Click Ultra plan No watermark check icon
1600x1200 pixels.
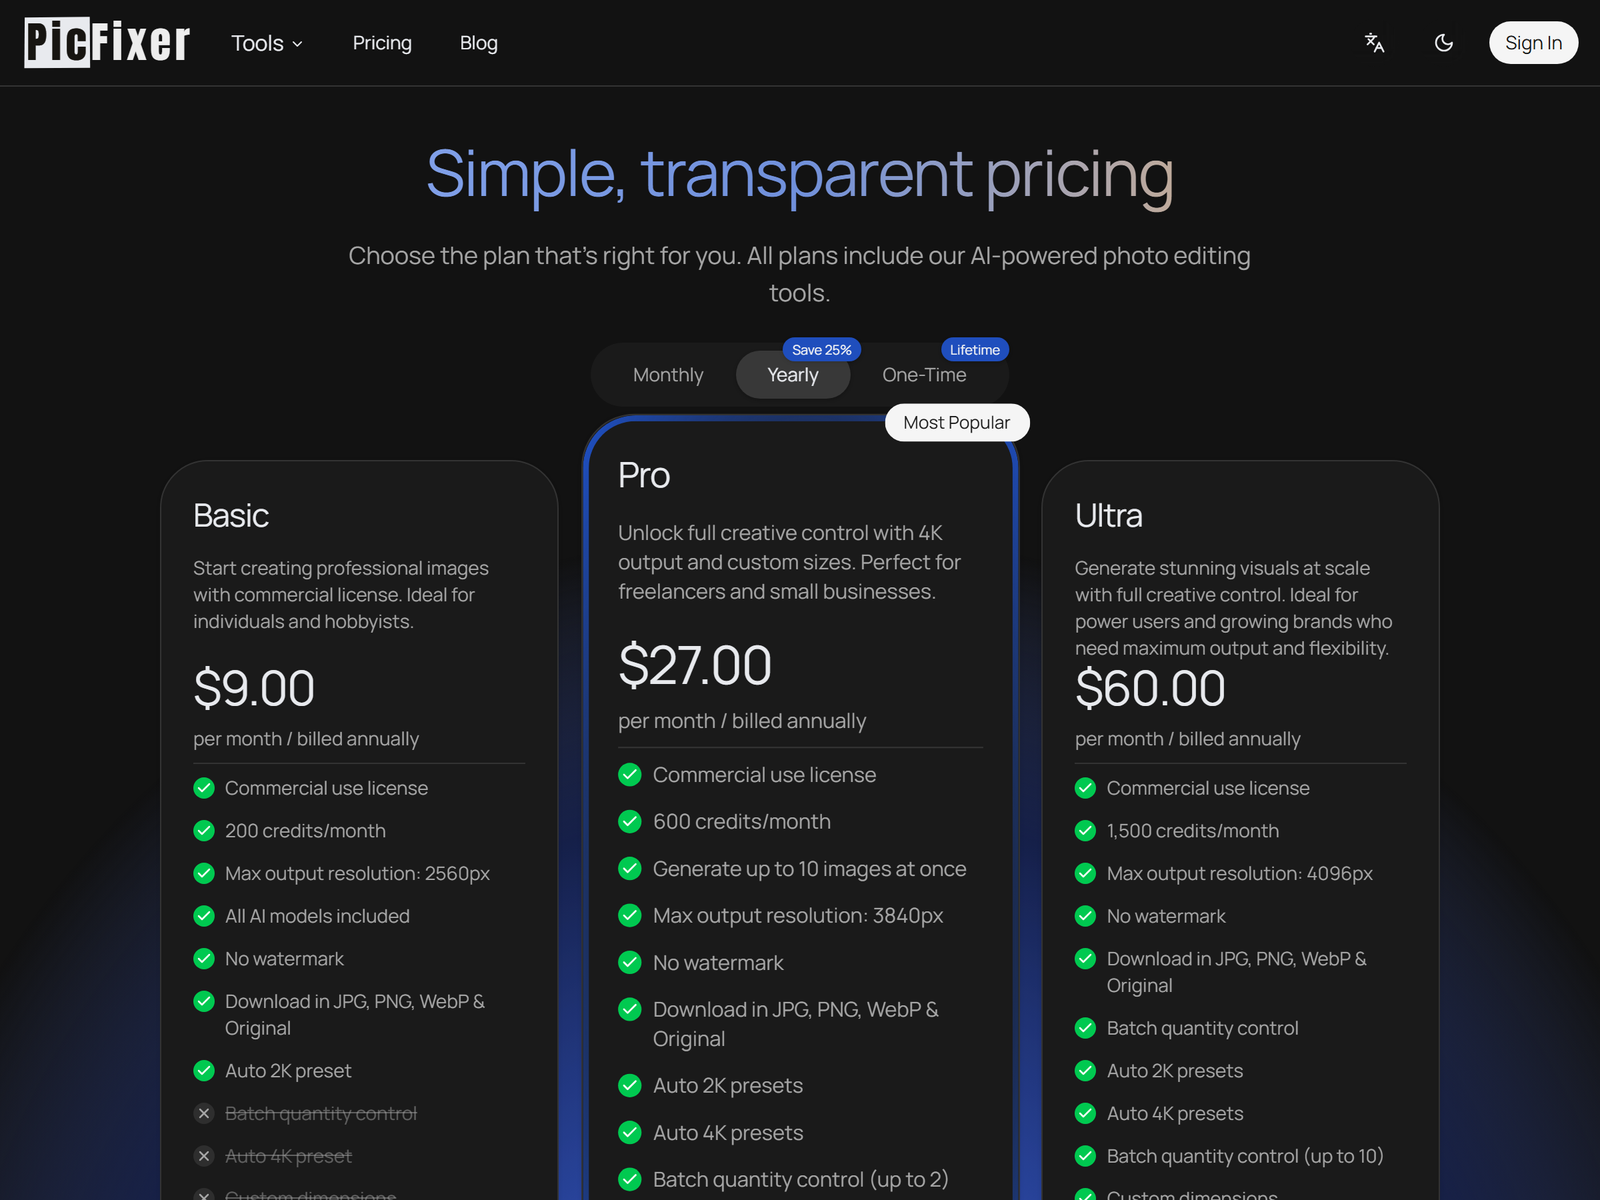click(1086, 916)
